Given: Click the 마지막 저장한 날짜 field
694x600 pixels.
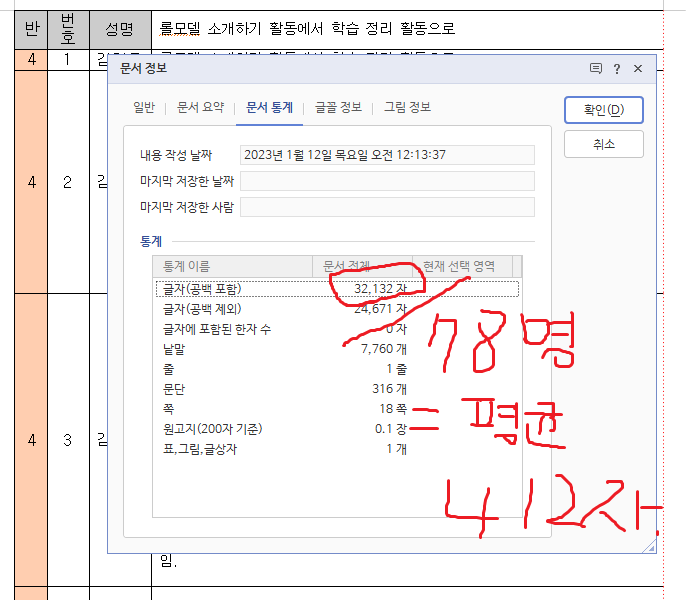Looking at the screenshot, I should point(387,181).
